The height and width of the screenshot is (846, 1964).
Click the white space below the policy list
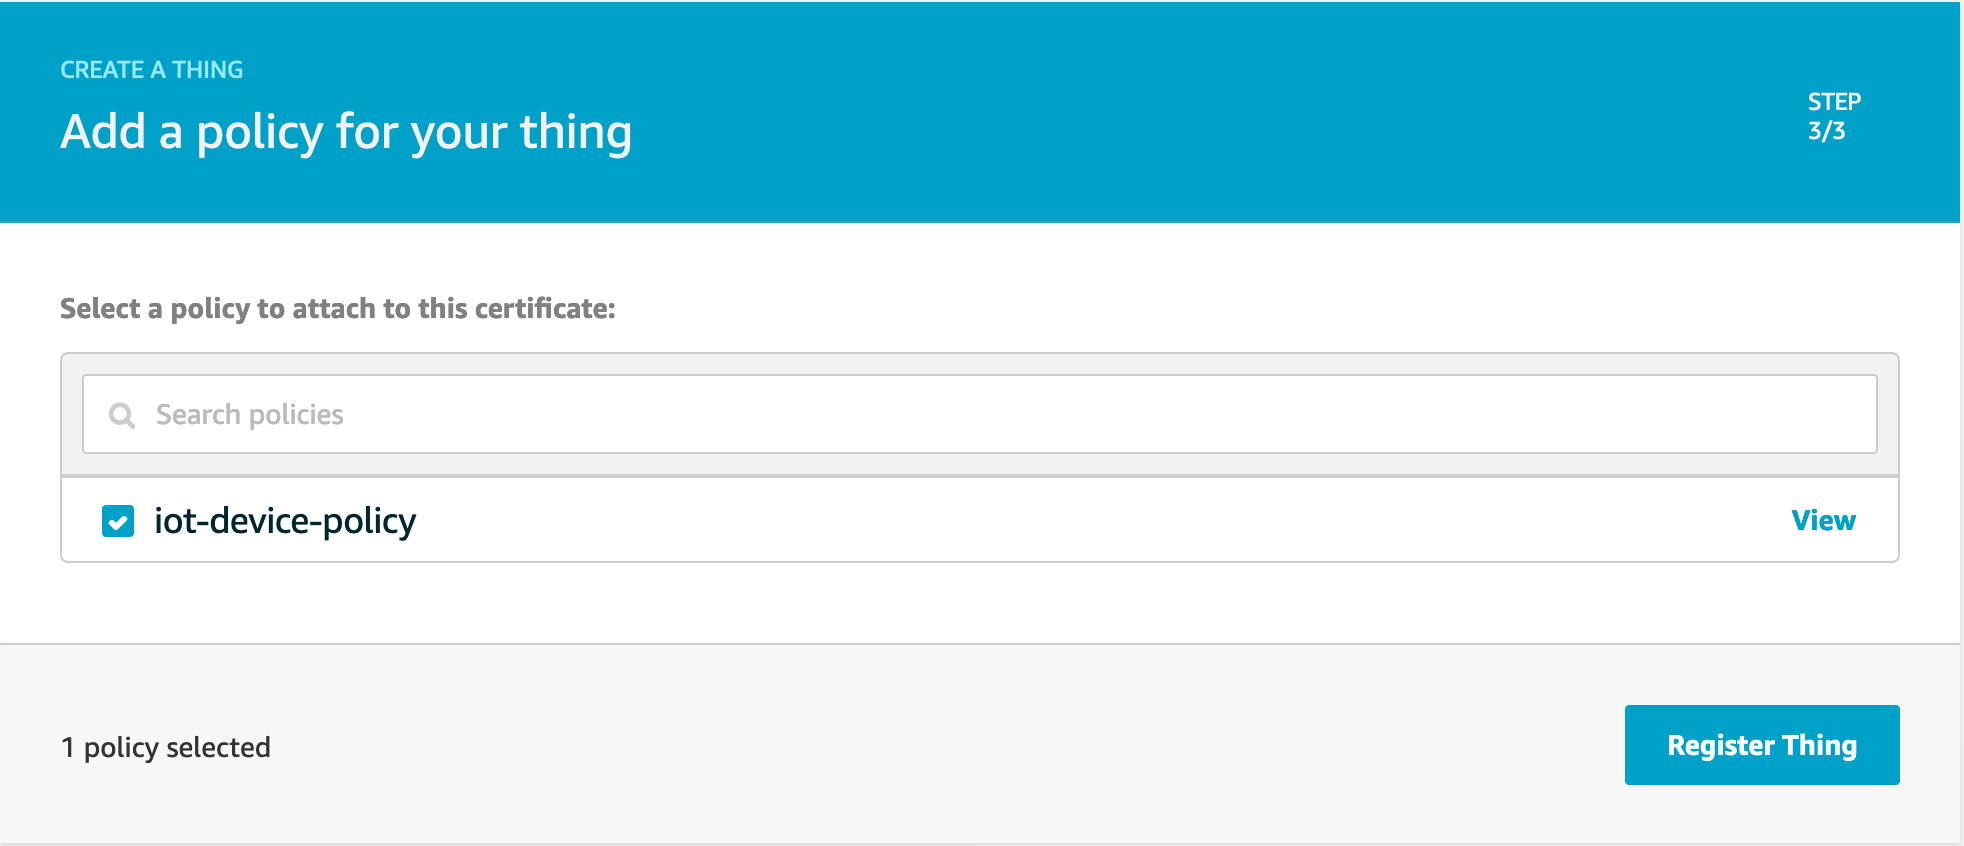(980, 603)
